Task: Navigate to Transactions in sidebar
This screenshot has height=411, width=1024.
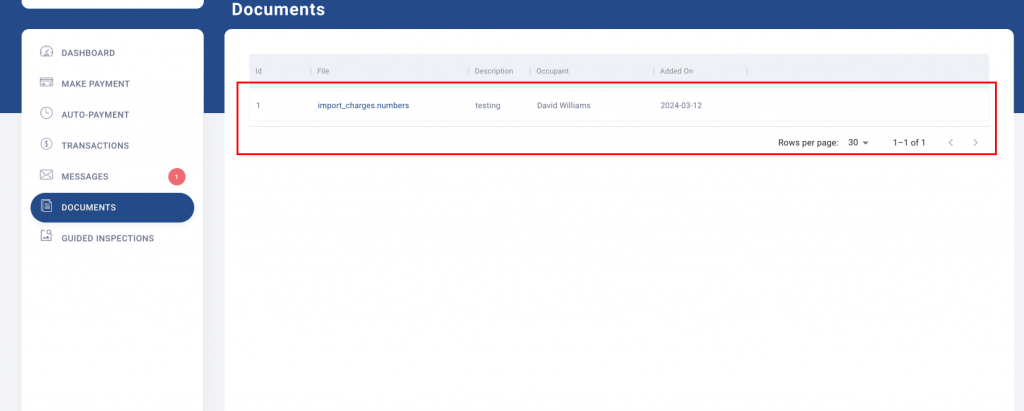Action: coord(95,146)
